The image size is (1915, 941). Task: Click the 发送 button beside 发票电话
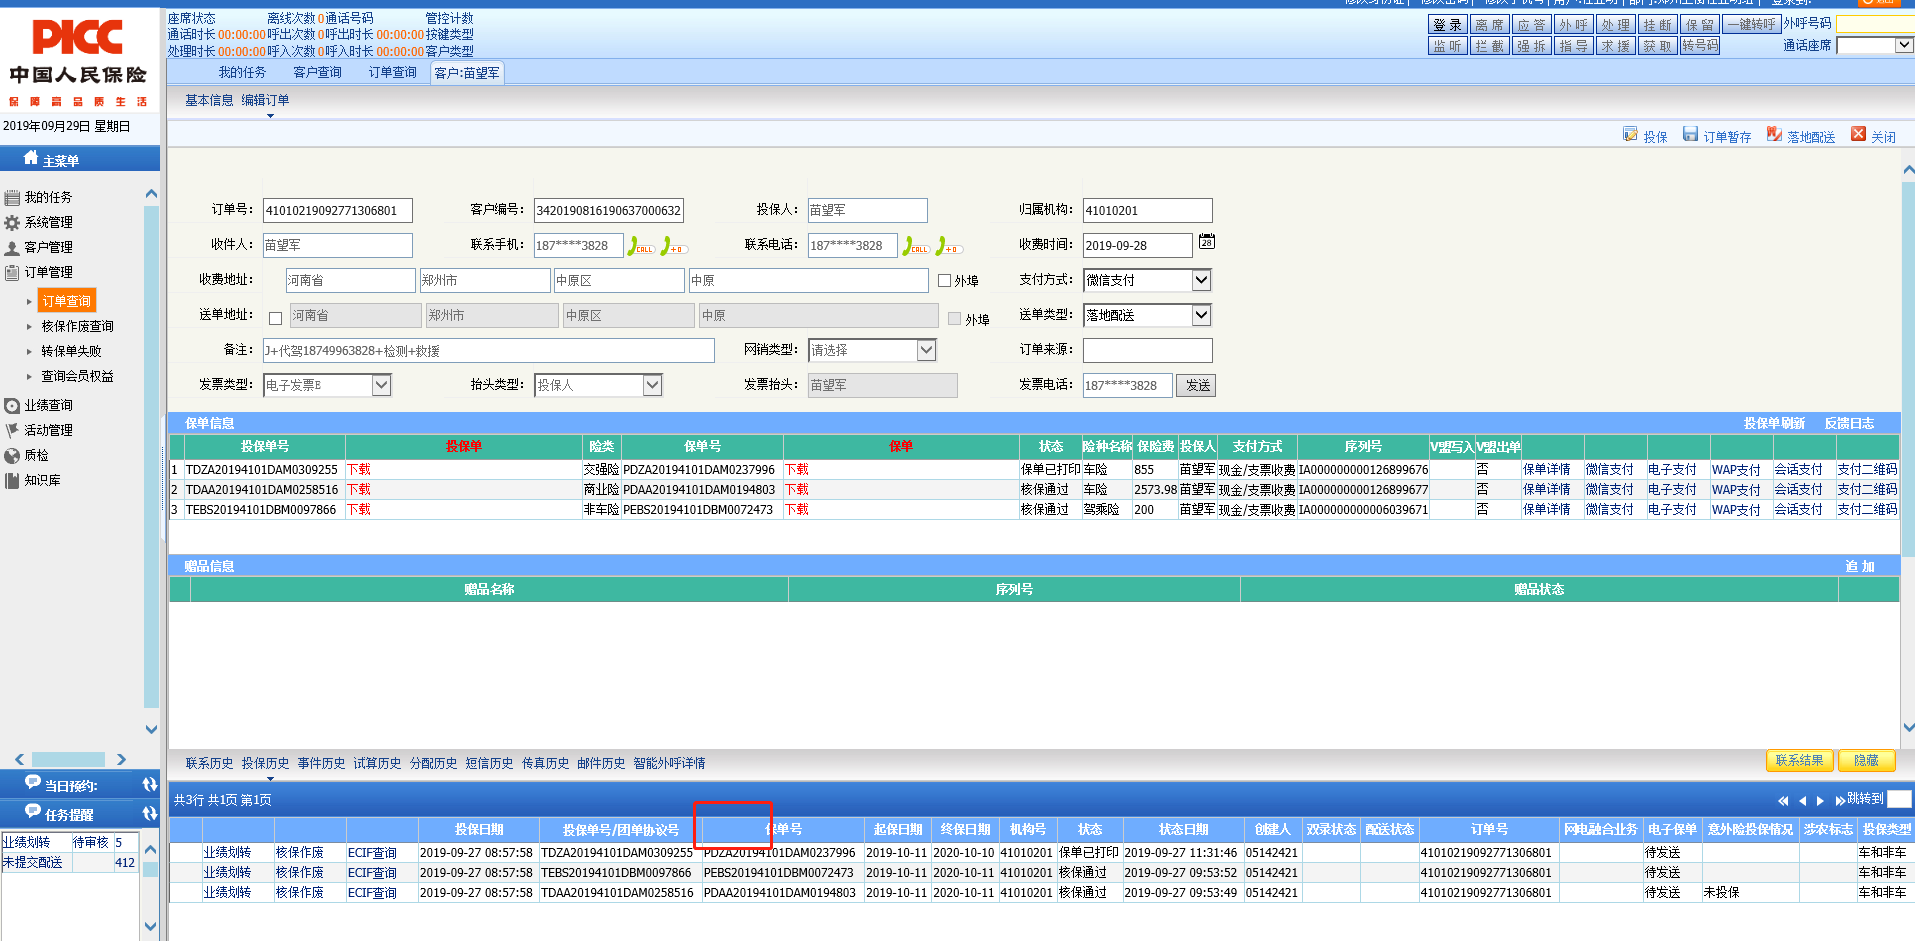[x=1197, y=386]
